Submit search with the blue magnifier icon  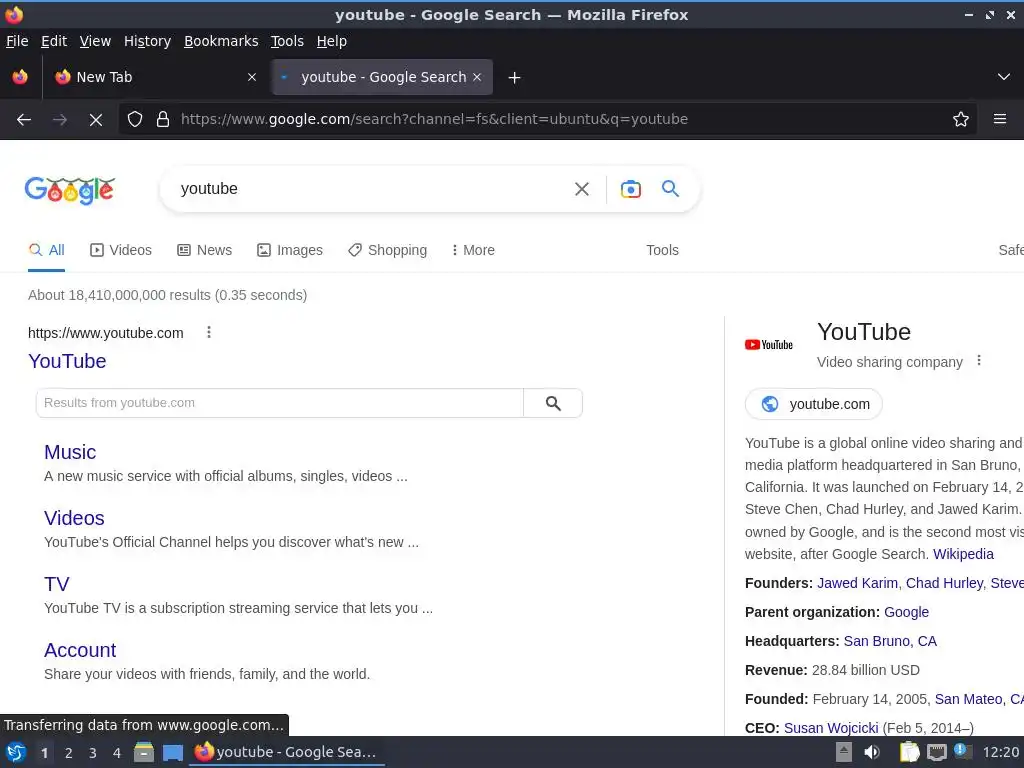(x=671, y=189)
